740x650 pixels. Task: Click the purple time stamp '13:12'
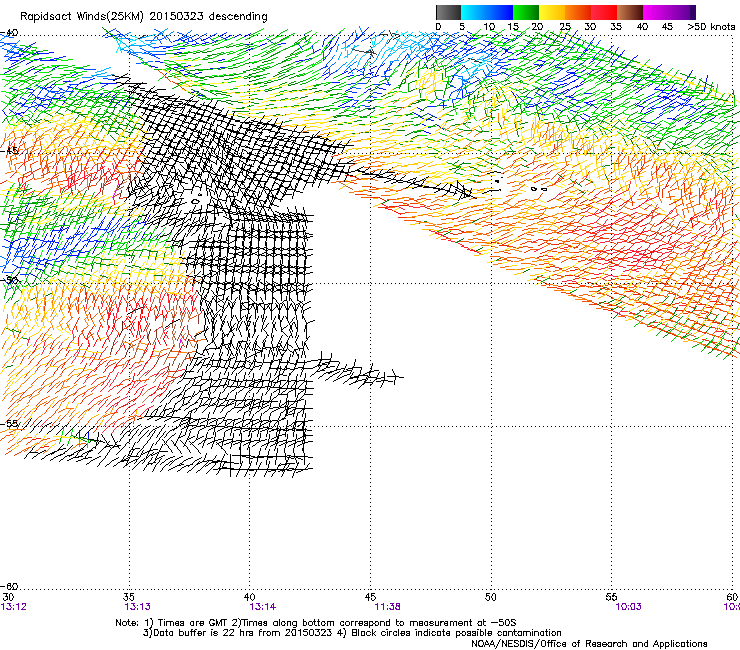pos(14,607)
